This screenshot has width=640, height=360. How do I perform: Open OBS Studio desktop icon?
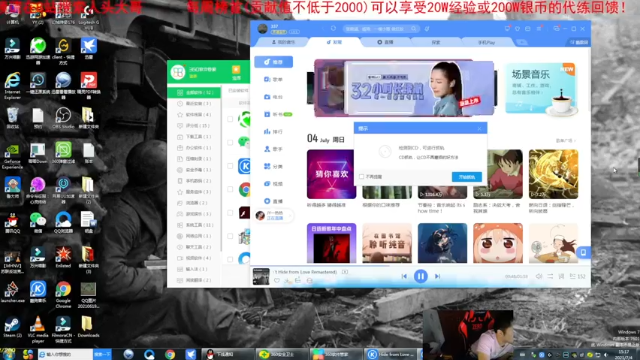click(x=63, y=118)
